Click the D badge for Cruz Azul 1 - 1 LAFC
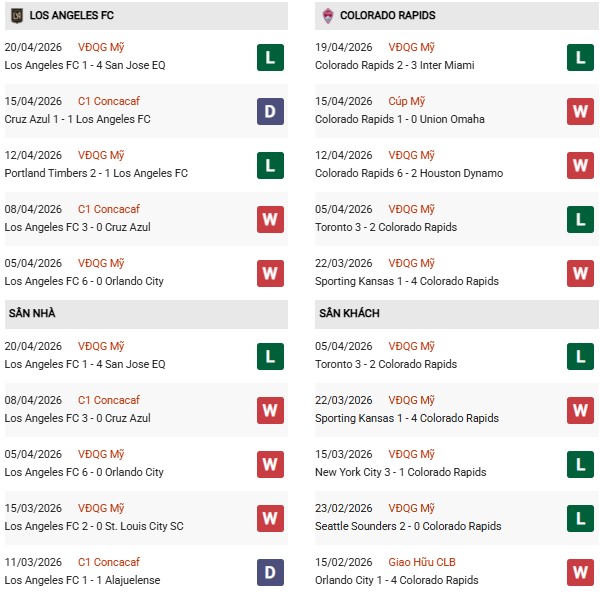600x595 pixels. pos(270,111)
